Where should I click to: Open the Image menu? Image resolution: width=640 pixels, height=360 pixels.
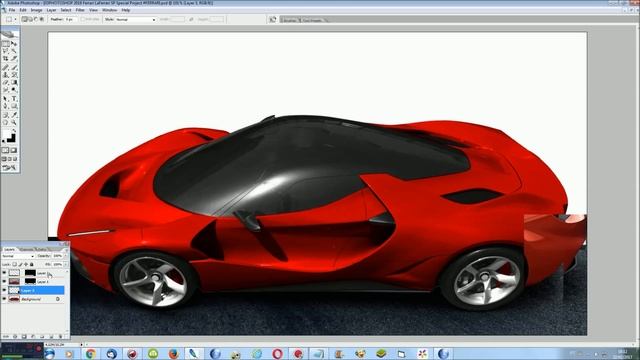pyautogui.click(x=36, y=10)
